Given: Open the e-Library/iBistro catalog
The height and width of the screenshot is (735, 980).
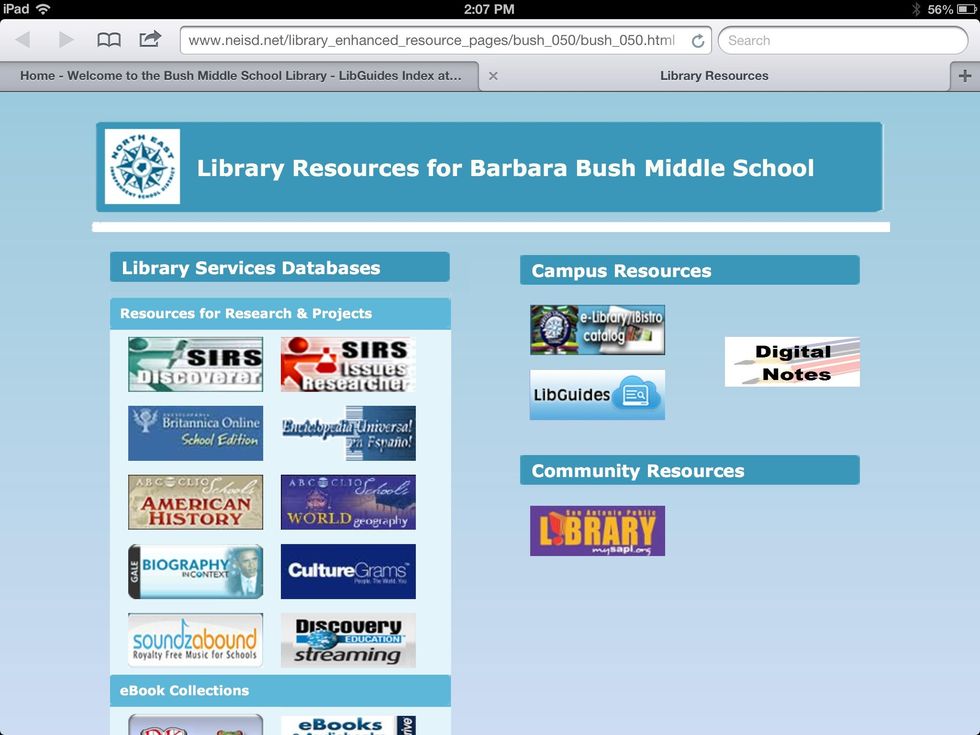Looking at the screenshot, I should pos(597,330).
